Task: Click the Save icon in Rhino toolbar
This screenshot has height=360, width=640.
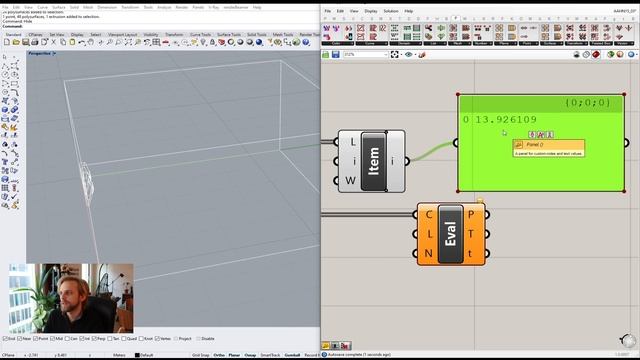Action: click(x=26, y=42)
